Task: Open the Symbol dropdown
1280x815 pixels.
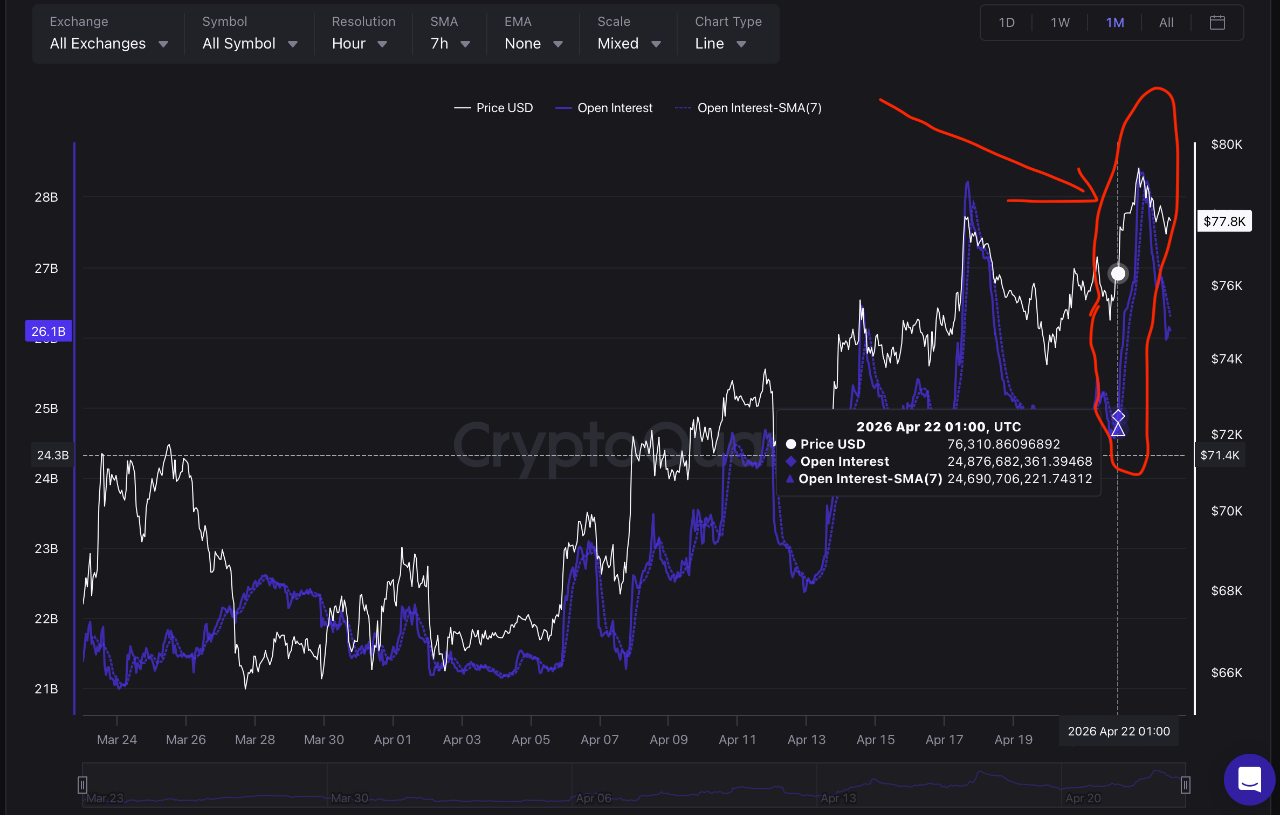Action: click(x=250, y=44)
